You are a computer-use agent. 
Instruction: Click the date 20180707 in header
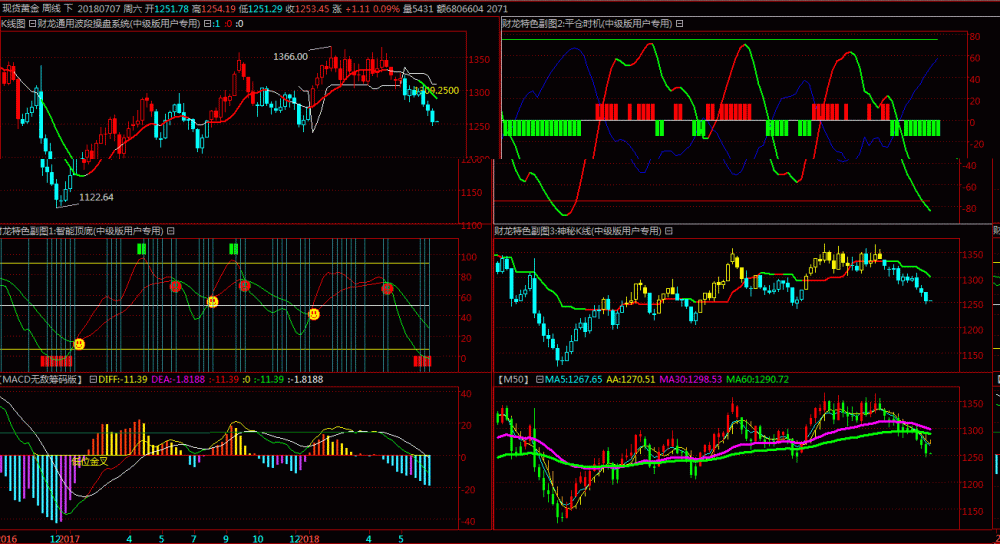98,9
